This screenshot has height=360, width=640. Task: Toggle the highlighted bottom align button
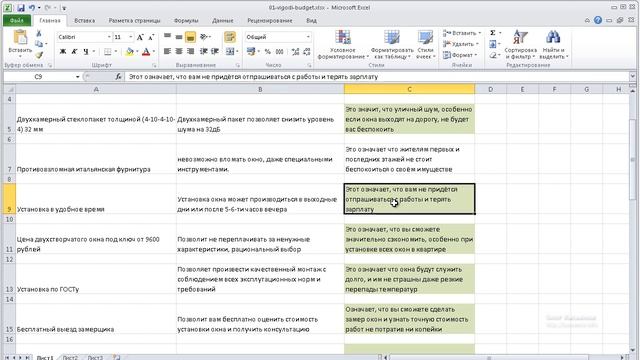[190, 37]
